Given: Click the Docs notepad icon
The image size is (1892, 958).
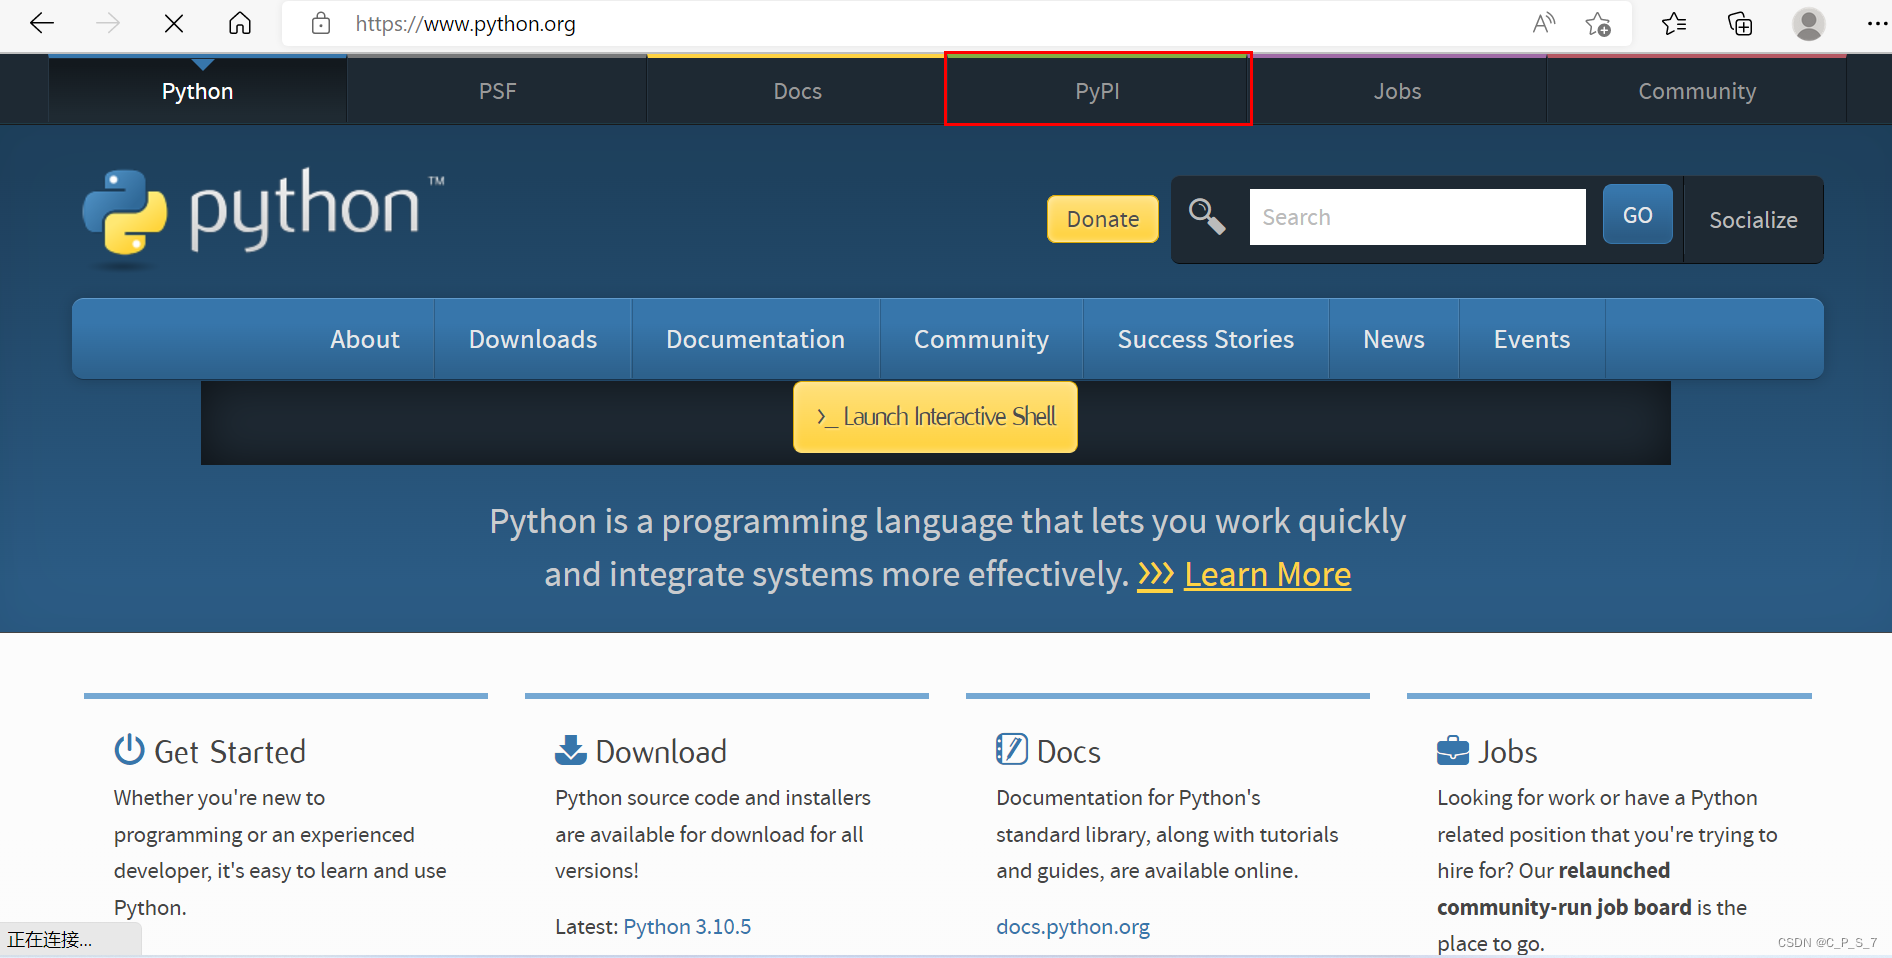Looking at the screenshot, I should 1011,749.
